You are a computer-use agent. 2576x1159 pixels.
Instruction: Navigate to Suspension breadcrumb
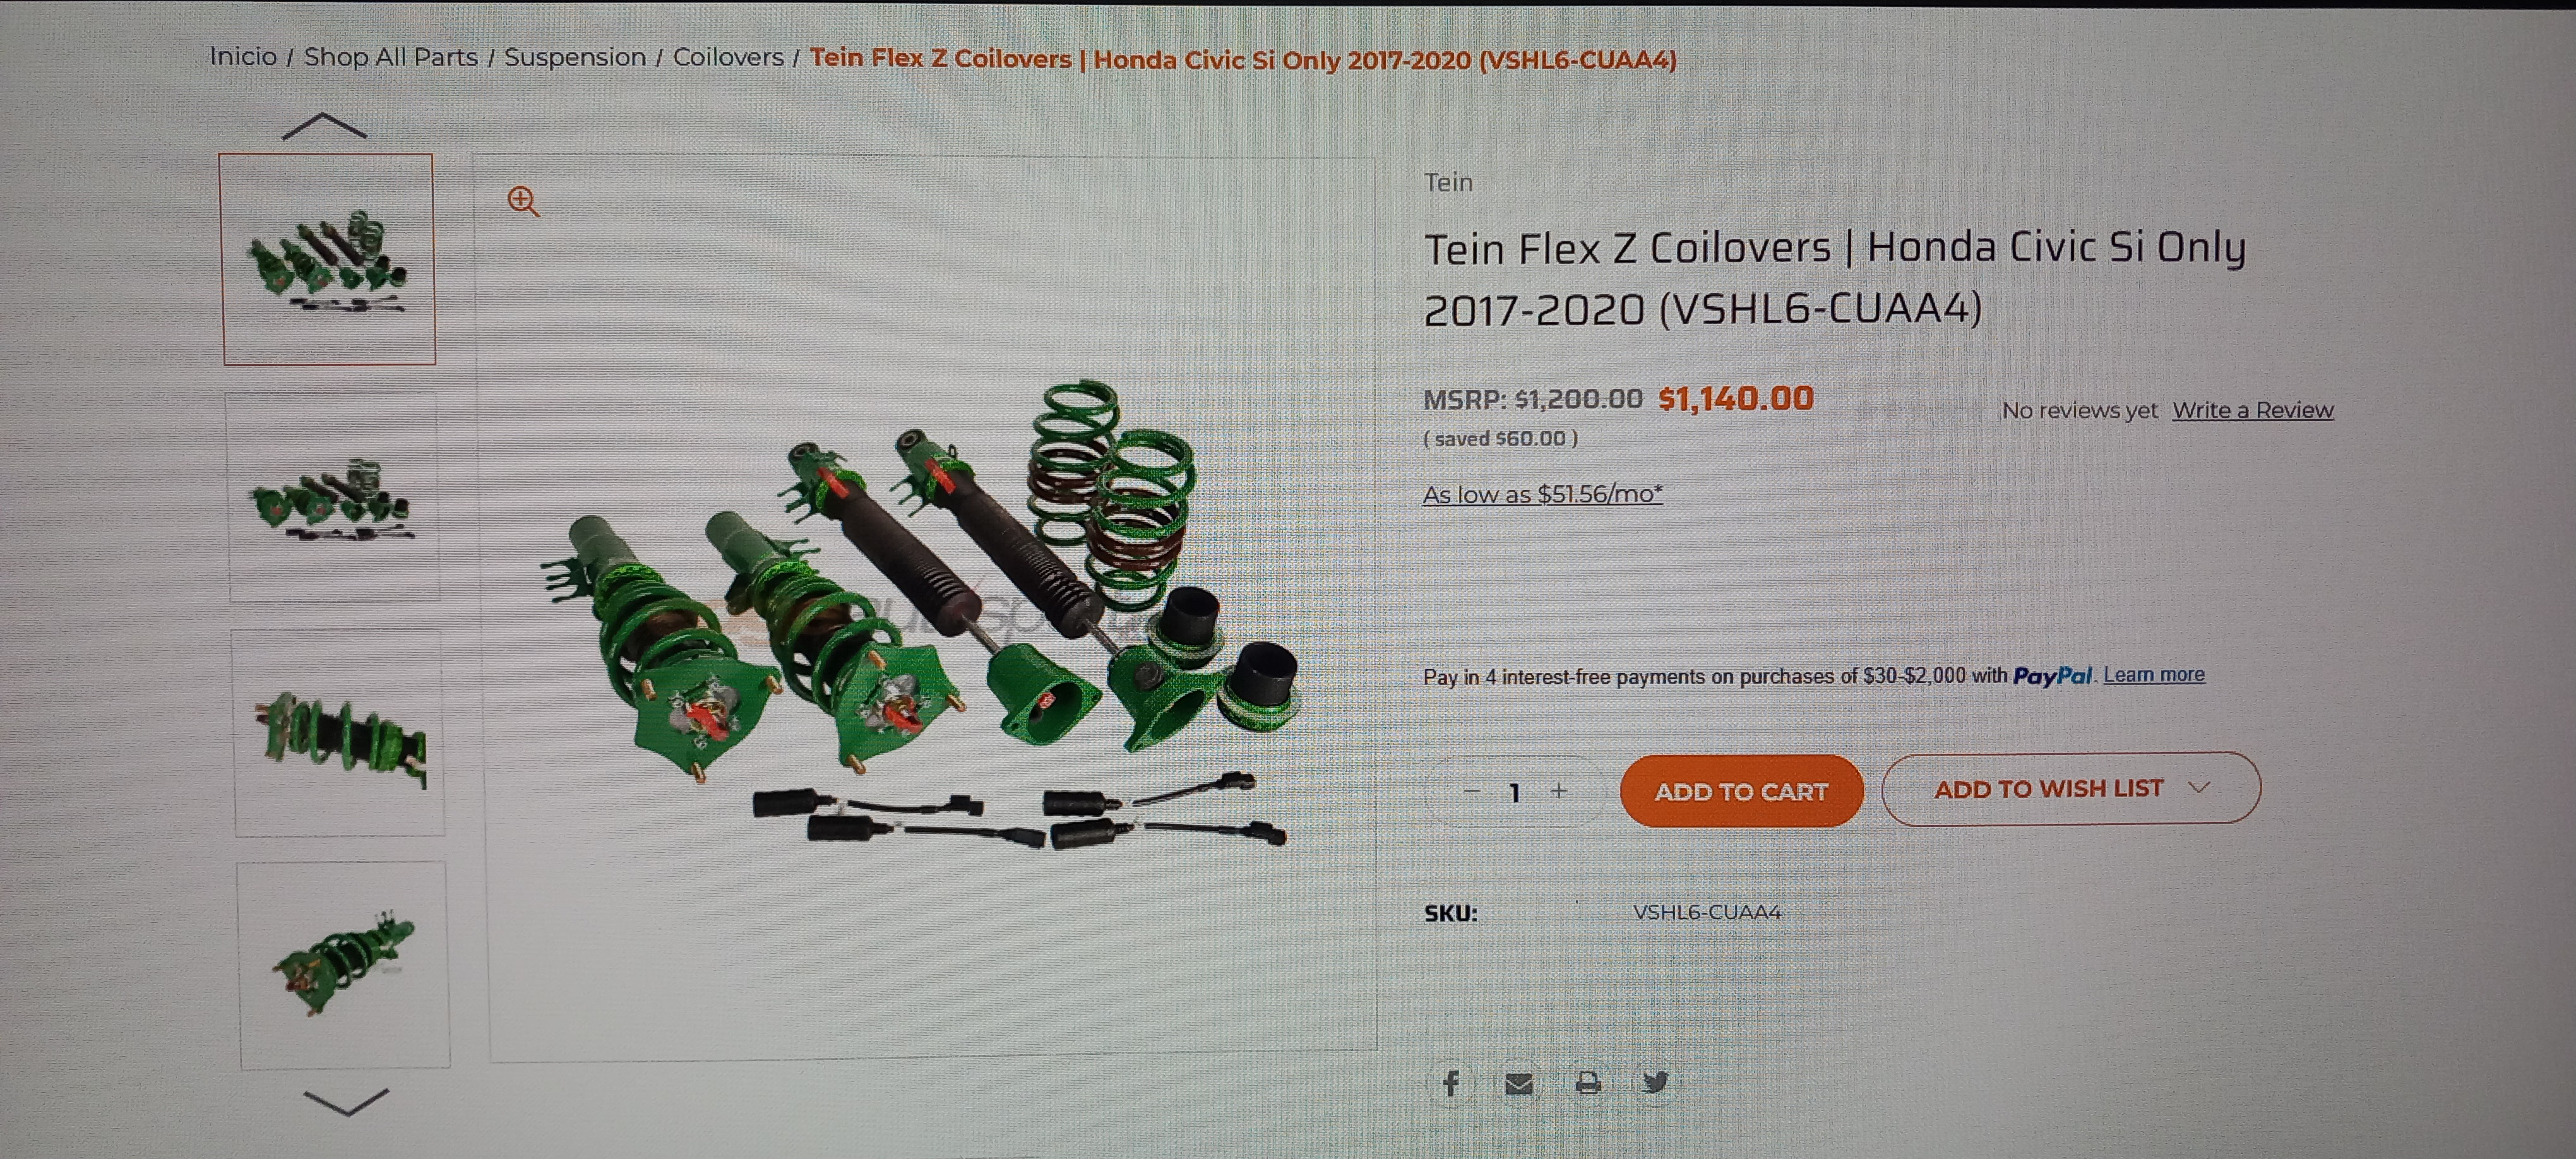tap(575, 57)
